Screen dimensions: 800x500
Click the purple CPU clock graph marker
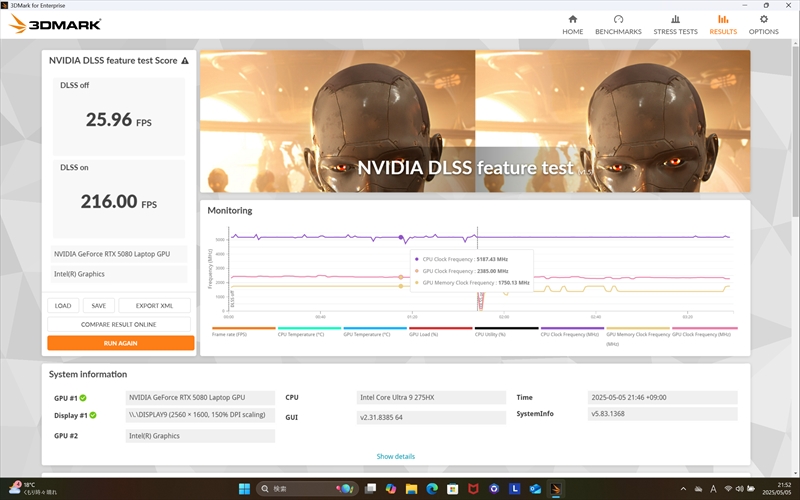pyautogui.click(x=401, y=237)
